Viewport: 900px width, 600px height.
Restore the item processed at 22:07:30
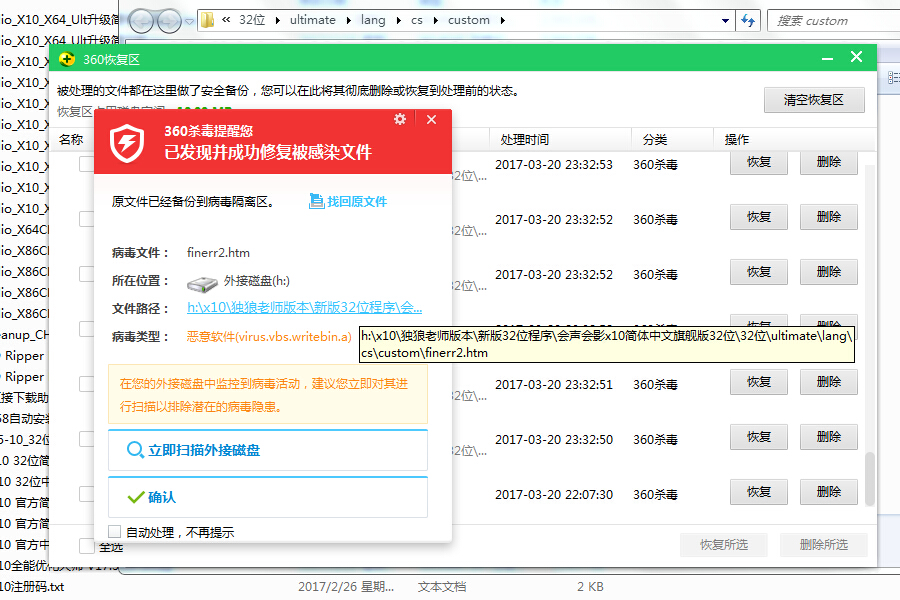coord(759,492)
